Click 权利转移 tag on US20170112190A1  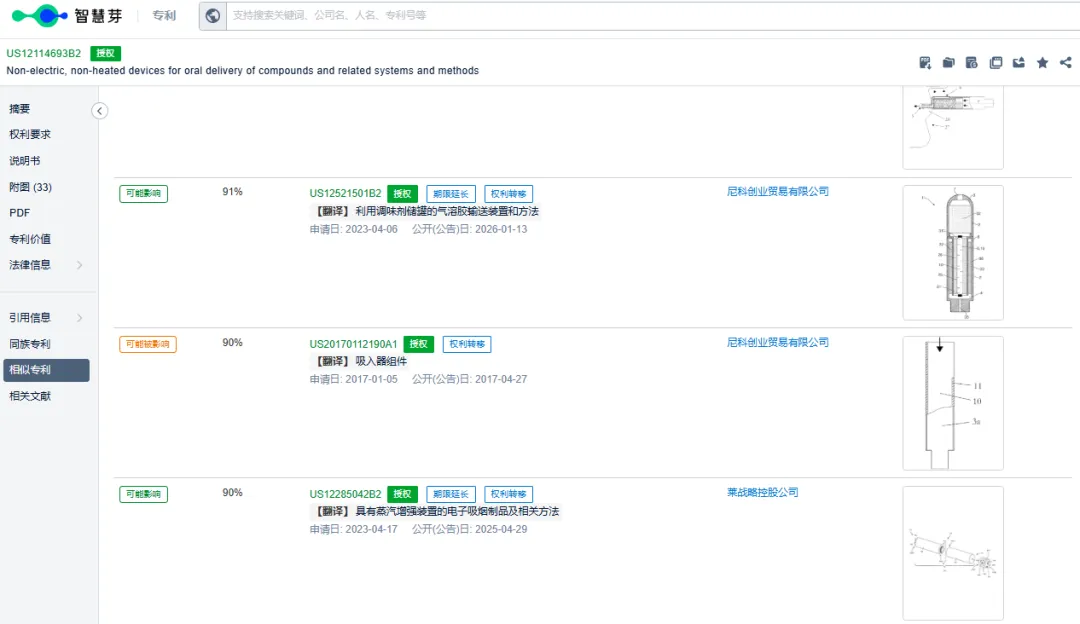(x=467, y=344)
